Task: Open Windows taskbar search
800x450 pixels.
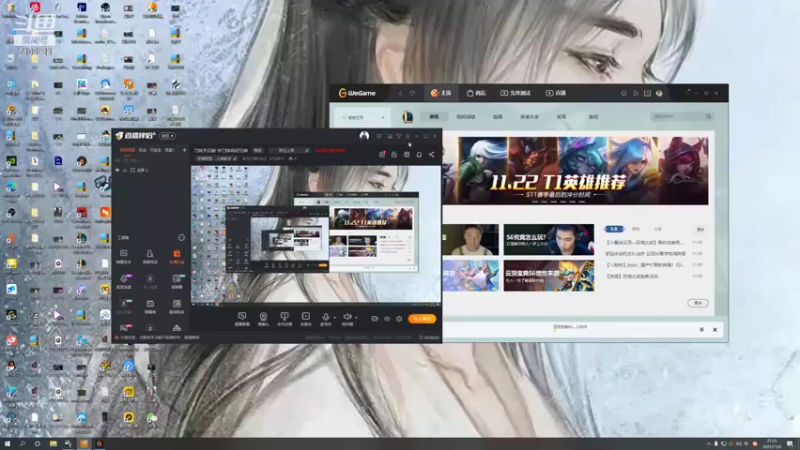Action: 22,444
